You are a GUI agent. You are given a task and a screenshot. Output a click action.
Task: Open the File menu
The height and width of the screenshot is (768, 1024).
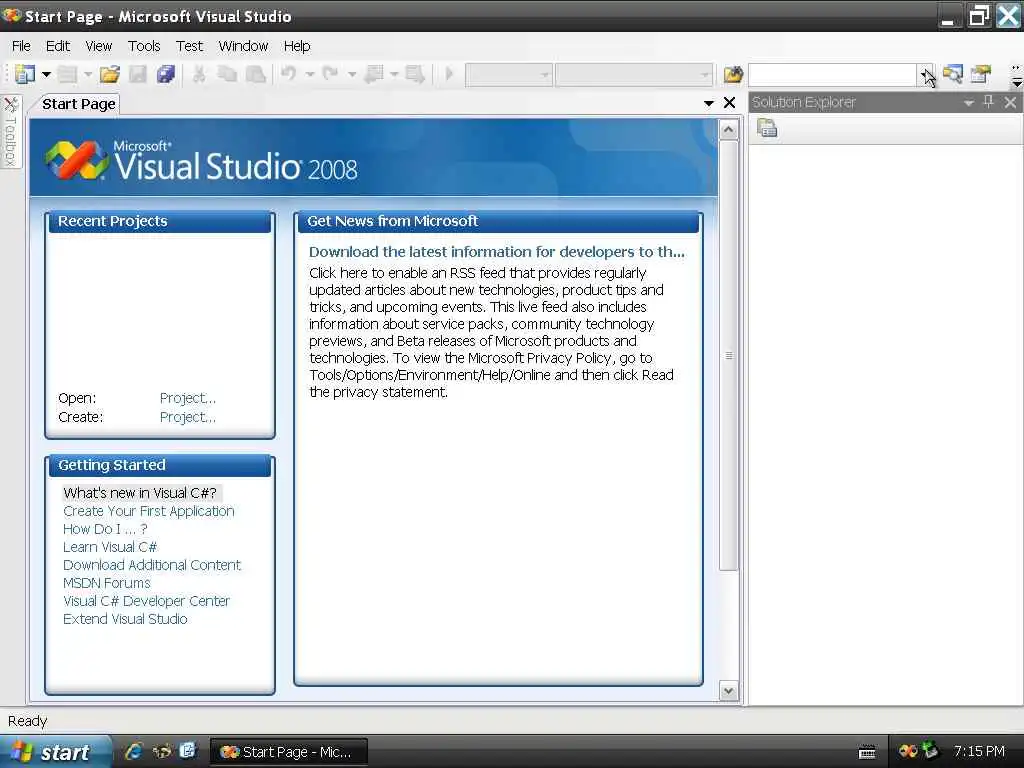pyautogui.click(x=22, y=46)
